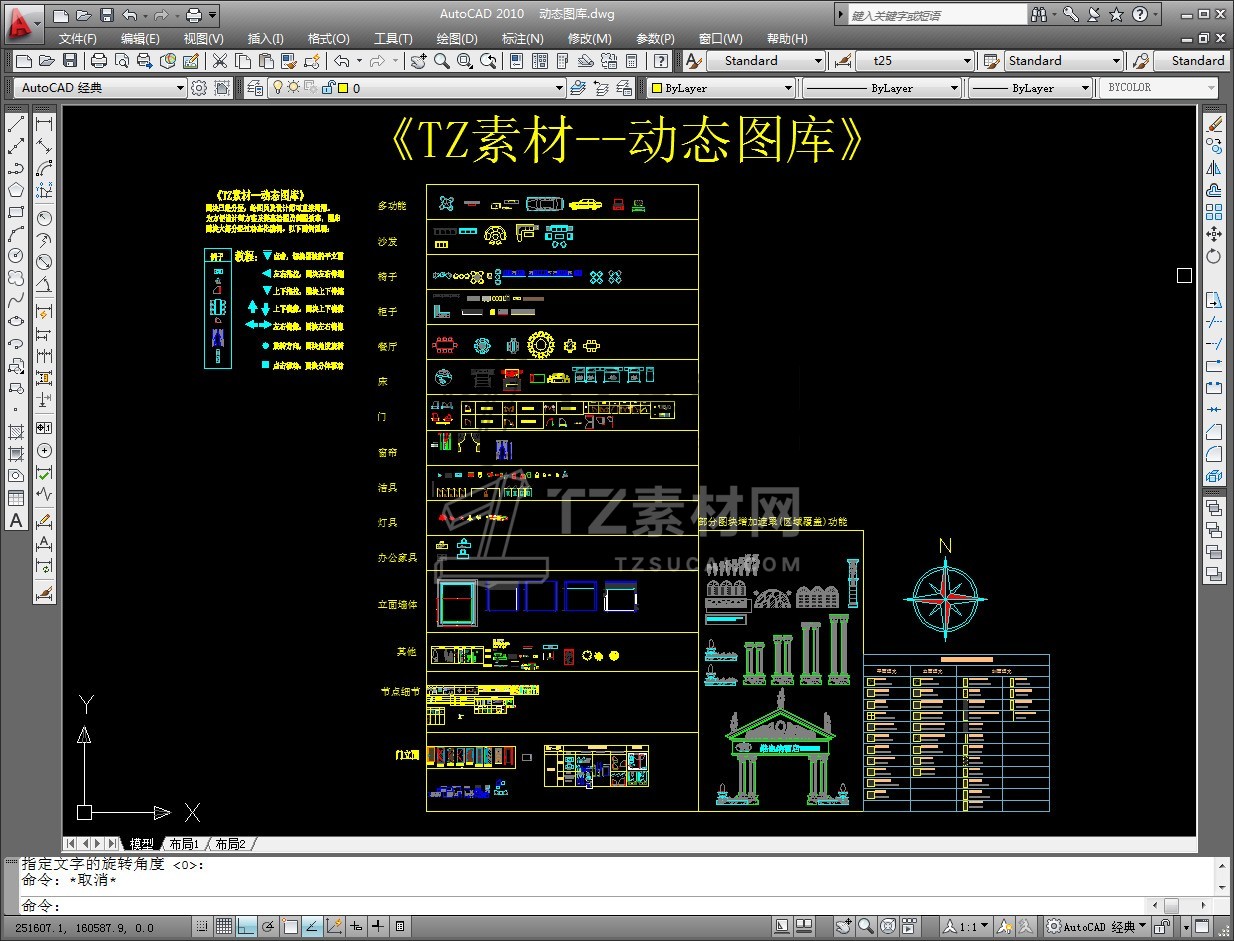The width and height of the screenshot is (1234, 941).
Task: Toggle Polar tracking in status bar
Action: click(269, 927)
